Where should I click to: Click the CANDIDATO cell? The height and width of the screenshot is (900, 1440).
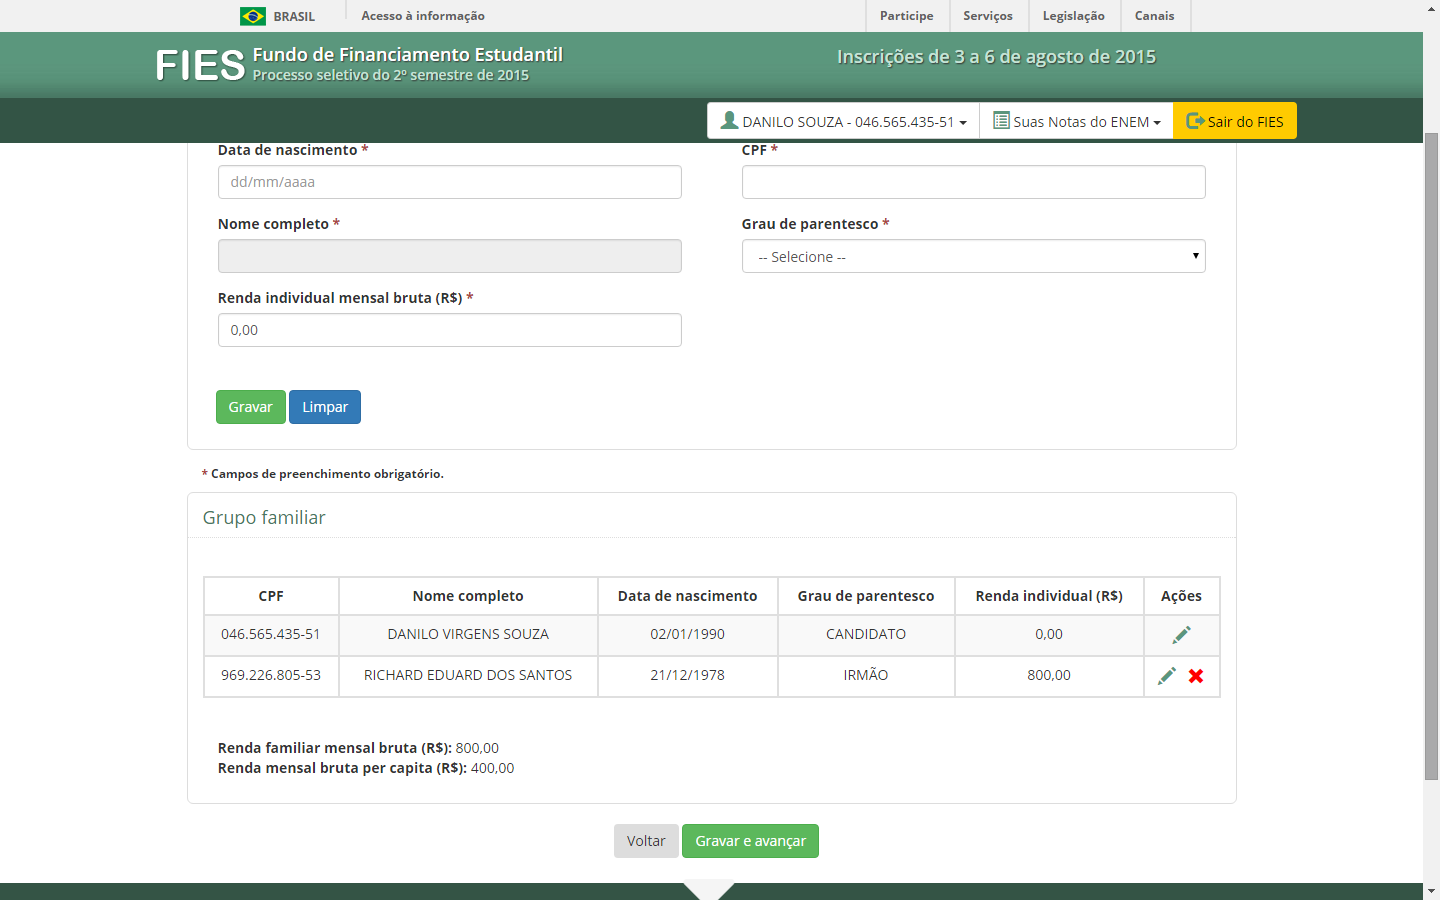point(866,634)
